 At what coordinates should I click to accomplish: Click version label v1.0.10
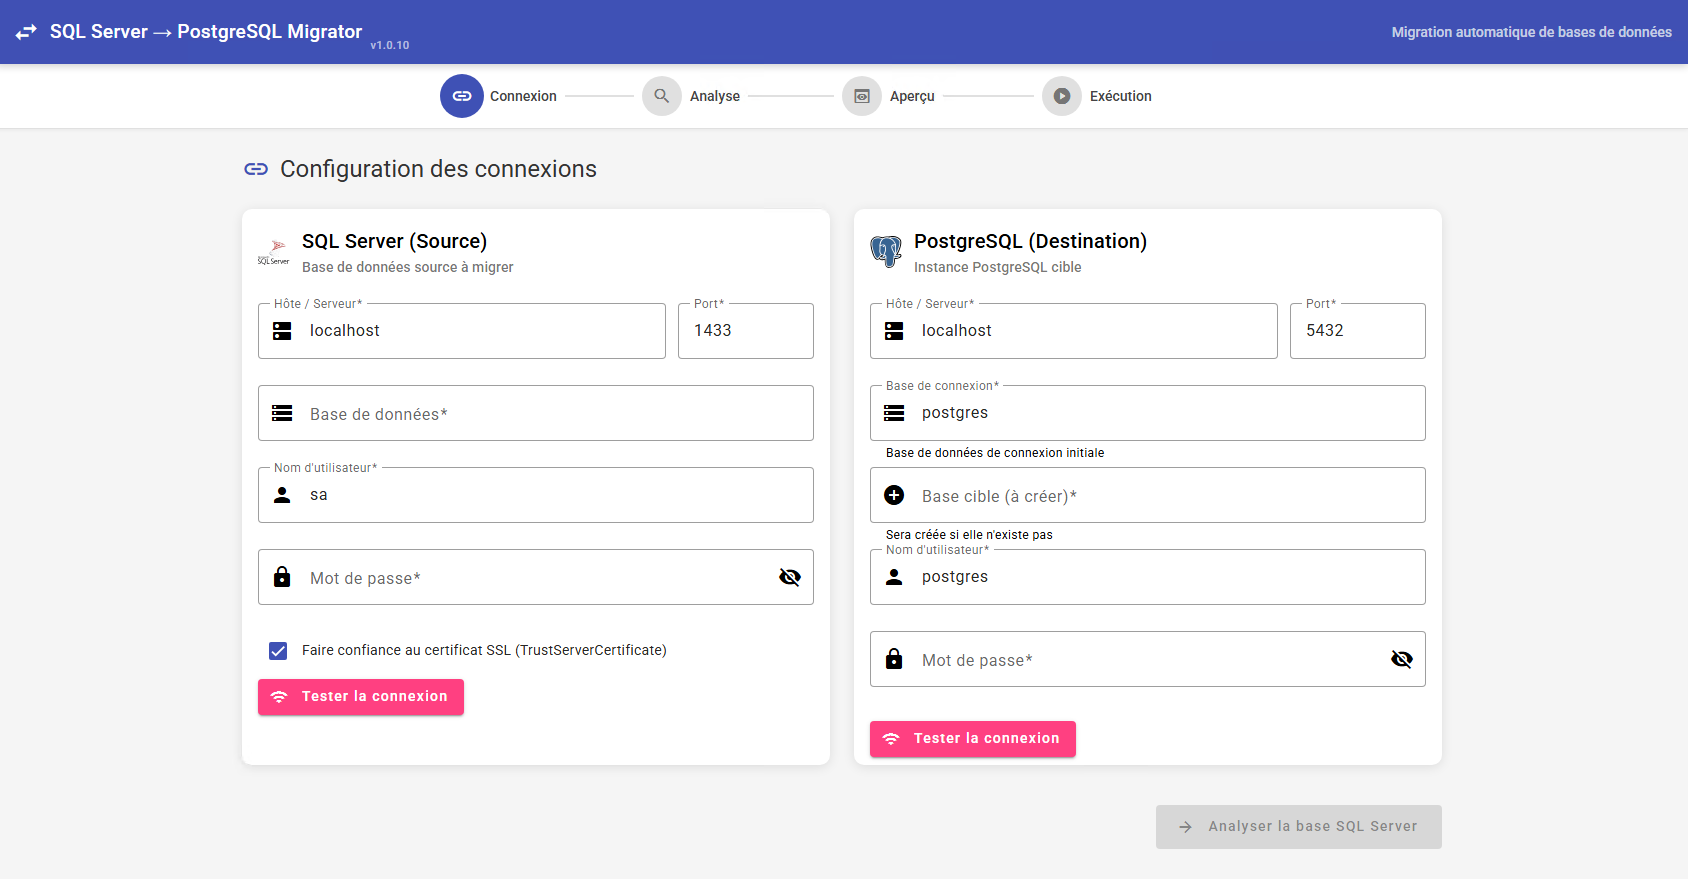pyautogui.click(x=390, y=45)
